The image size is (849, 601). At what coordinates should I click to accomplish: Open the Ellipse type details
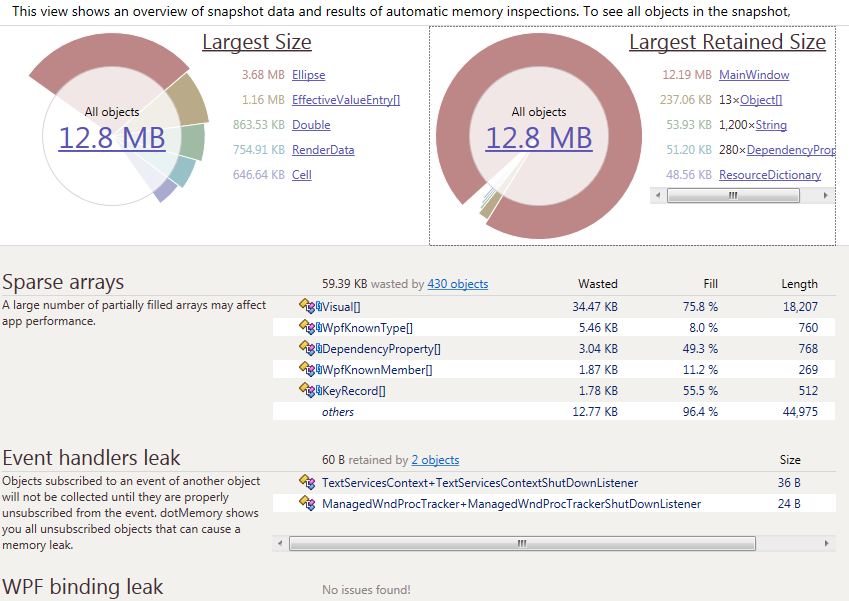tap(308, 74)
